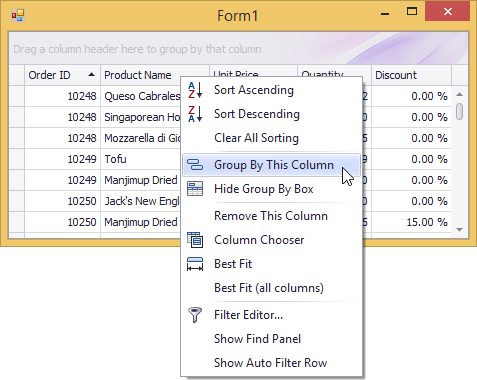
Task: Click the Sort Ascending A-Z icon
Action: (195, 90)
